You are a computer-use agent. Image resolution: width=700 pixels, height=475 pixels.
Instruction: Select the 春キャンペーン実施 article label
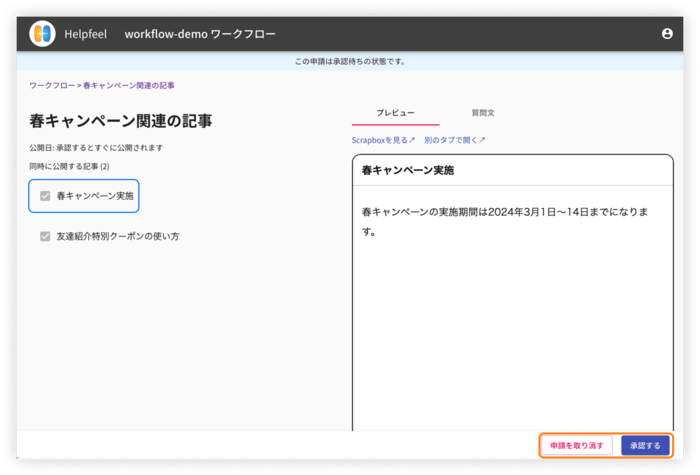[x=95, y=196]
